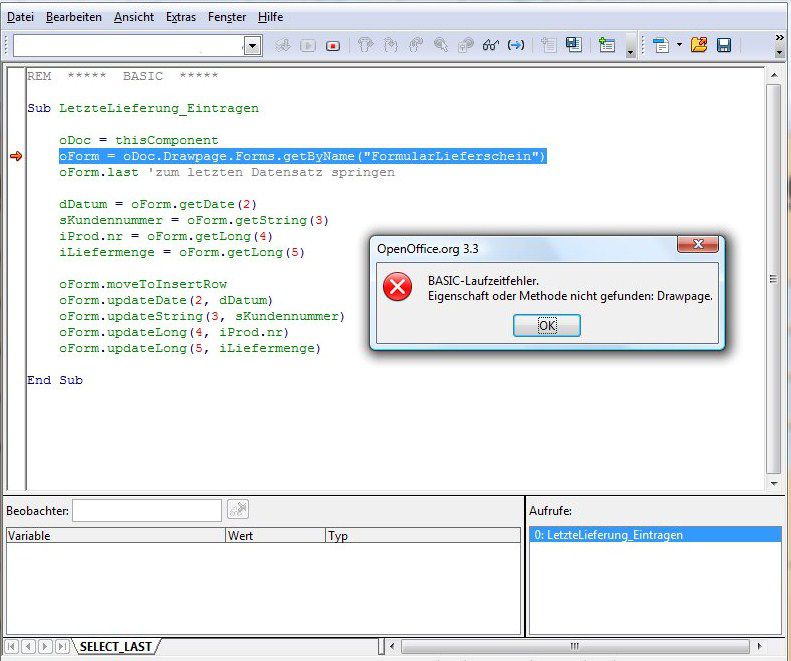Image resolution: width=791 pixels, height=661 pixels.
Task: Click horizontal scrollbar right arrow
Action: tap(760, 646)
